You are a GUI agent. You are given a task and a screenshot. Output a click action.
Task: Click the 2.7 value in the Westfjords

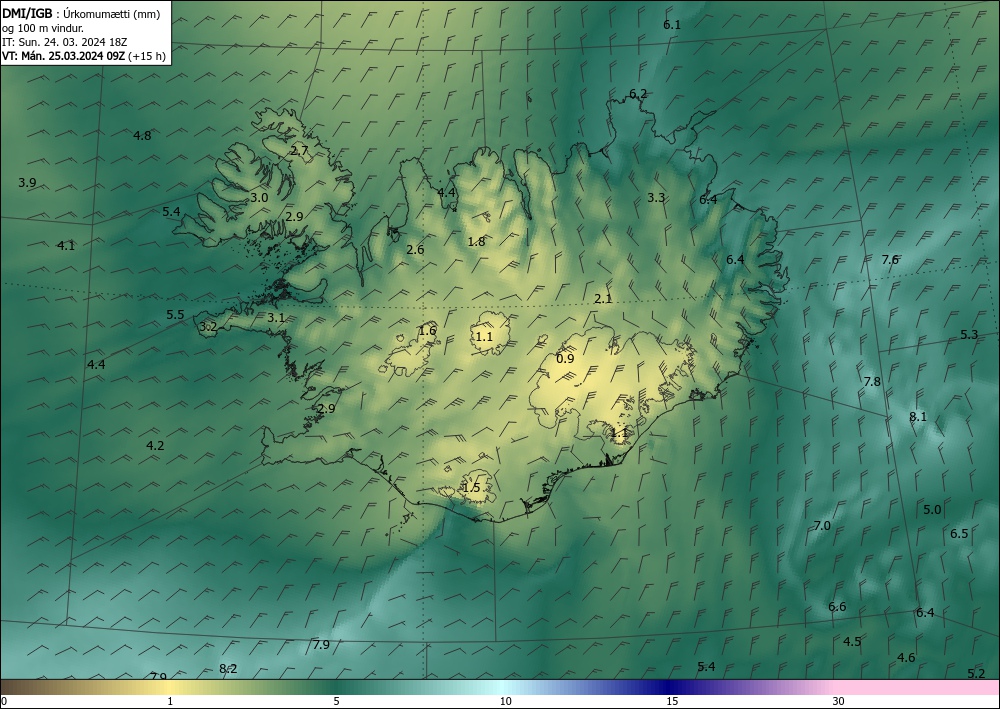[x=300, y=151]
